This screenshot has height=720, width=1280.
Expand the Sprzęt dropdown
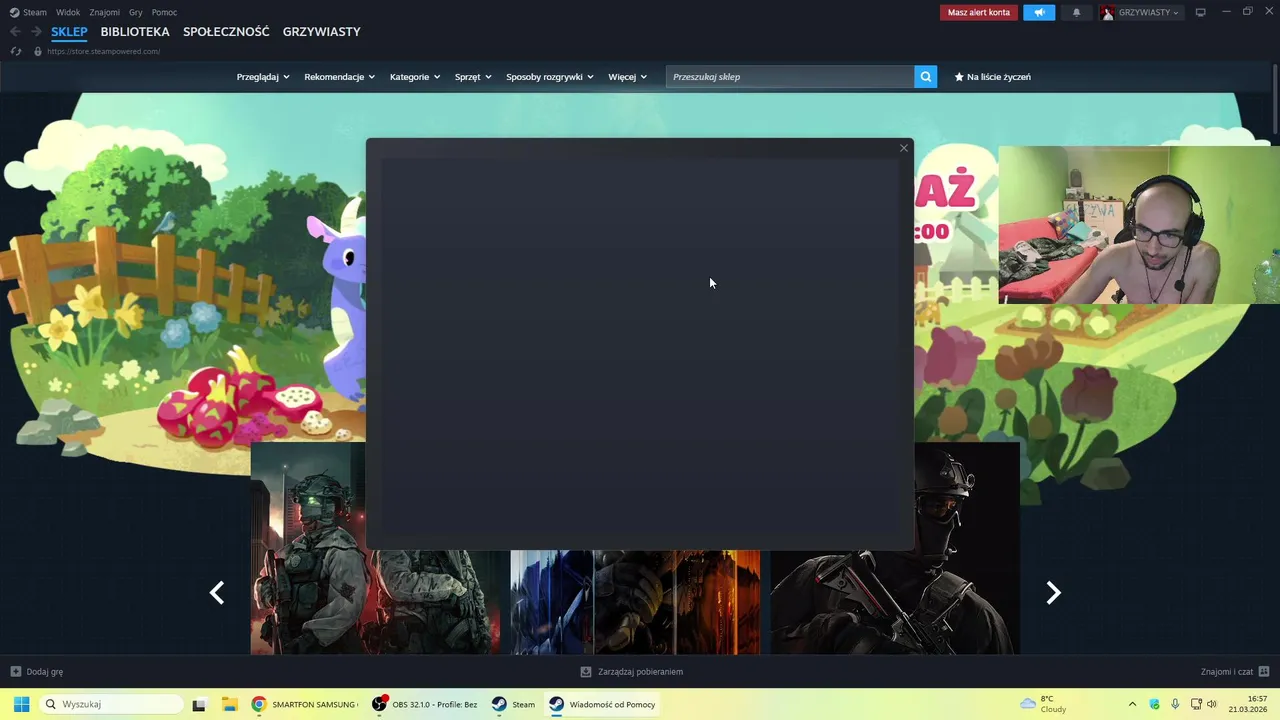473,76
